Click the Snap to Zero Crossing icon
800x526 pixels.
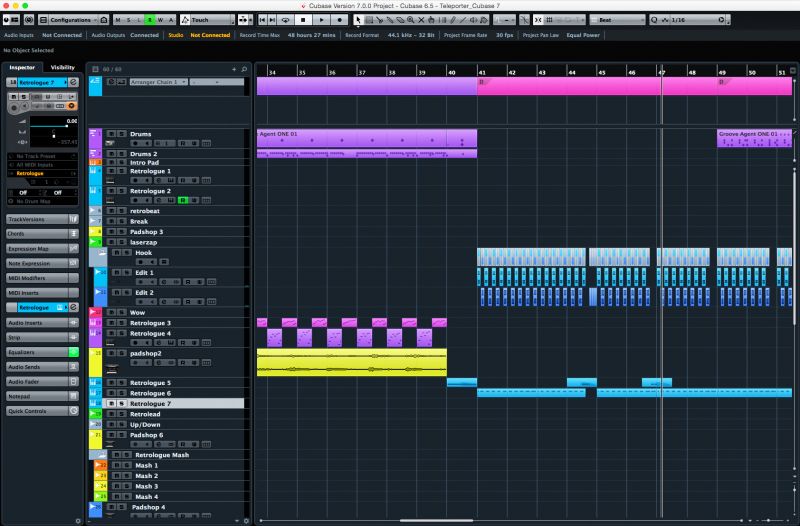pyautogui.click(x=524, y=20)
